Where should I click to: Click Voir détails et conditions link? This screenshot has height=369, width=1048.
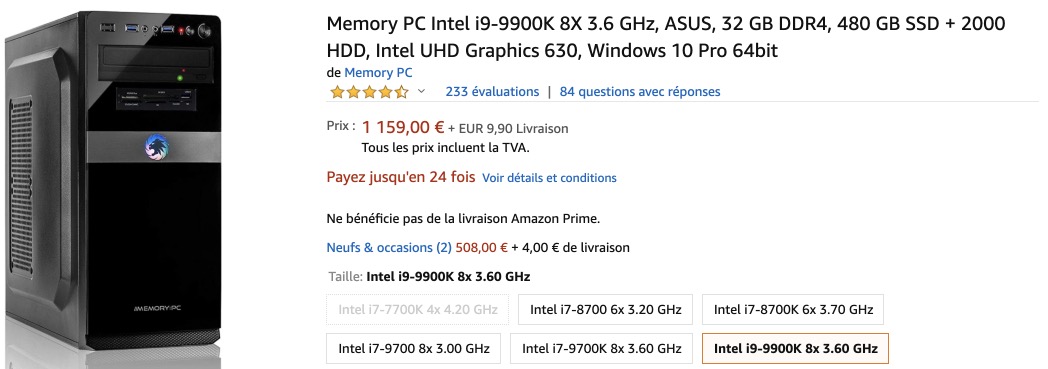coord(549,178)
